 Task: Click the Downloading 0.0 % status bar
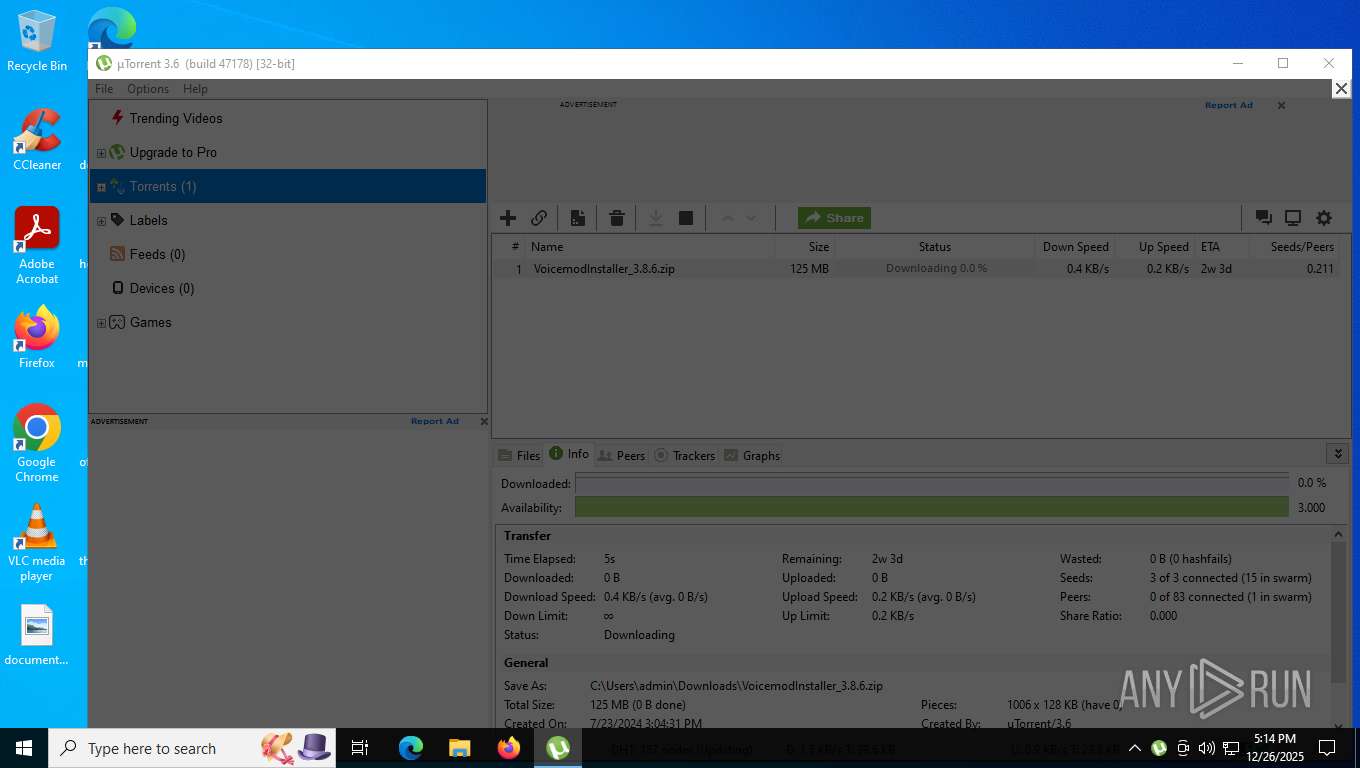click(x=936, y=269)
